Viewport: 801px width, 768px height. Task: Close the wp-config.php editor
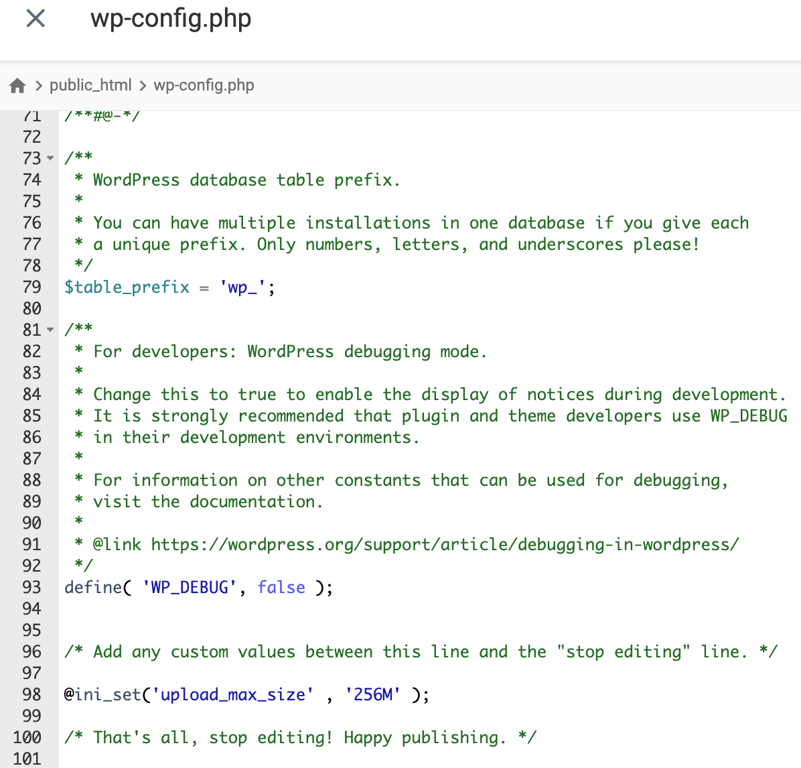[35, 18]
